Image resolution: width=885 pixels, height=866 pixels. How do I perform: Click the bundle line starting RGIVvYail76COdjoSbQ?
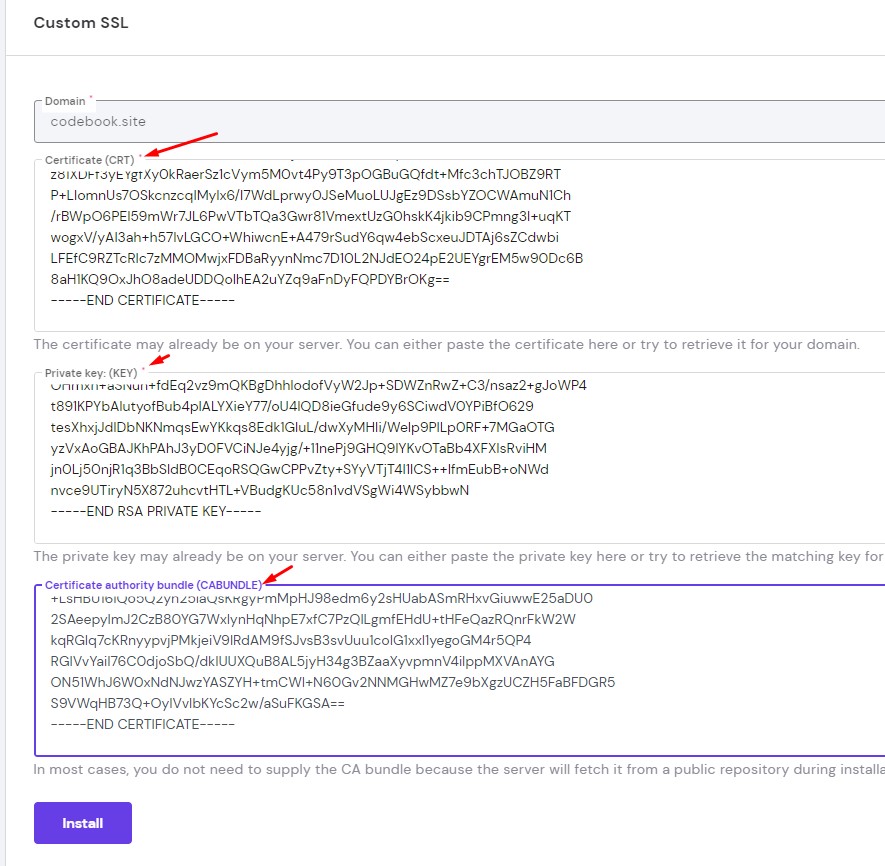(x=303, y=661)
